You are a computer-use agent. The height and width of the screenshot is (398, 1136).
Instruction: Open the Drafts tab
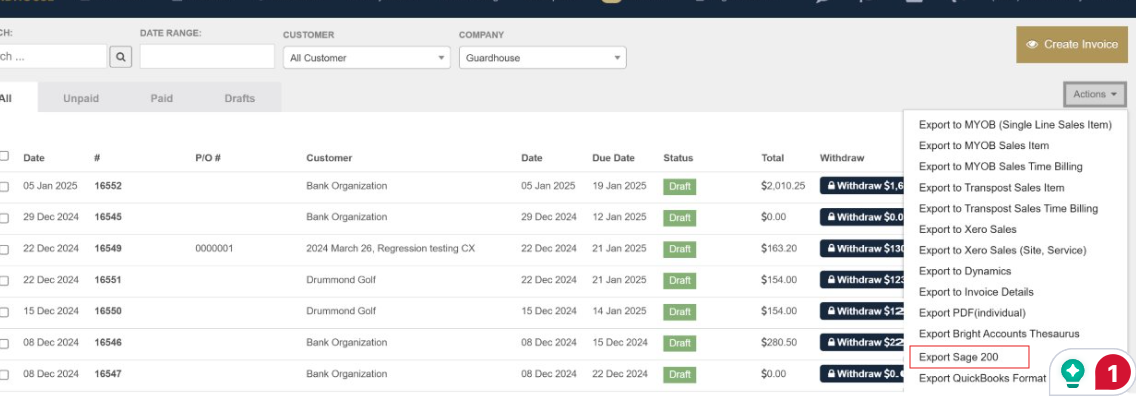point(240,98)
